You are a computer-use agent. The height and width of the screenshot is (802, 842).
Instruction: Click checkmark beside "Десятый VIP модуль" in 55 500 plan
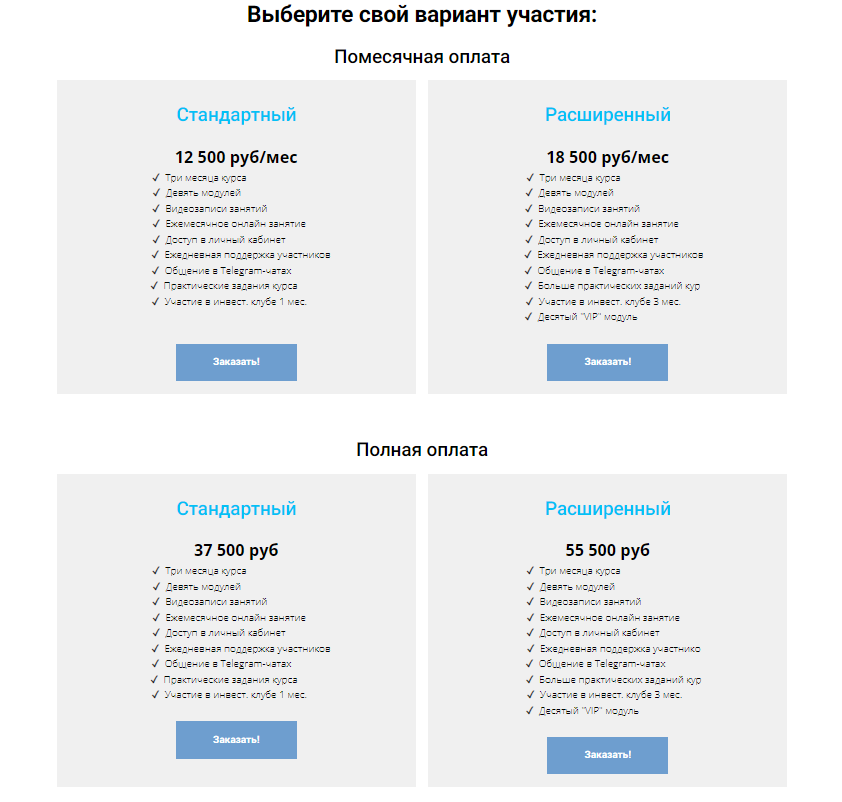(x=529, y=711)
